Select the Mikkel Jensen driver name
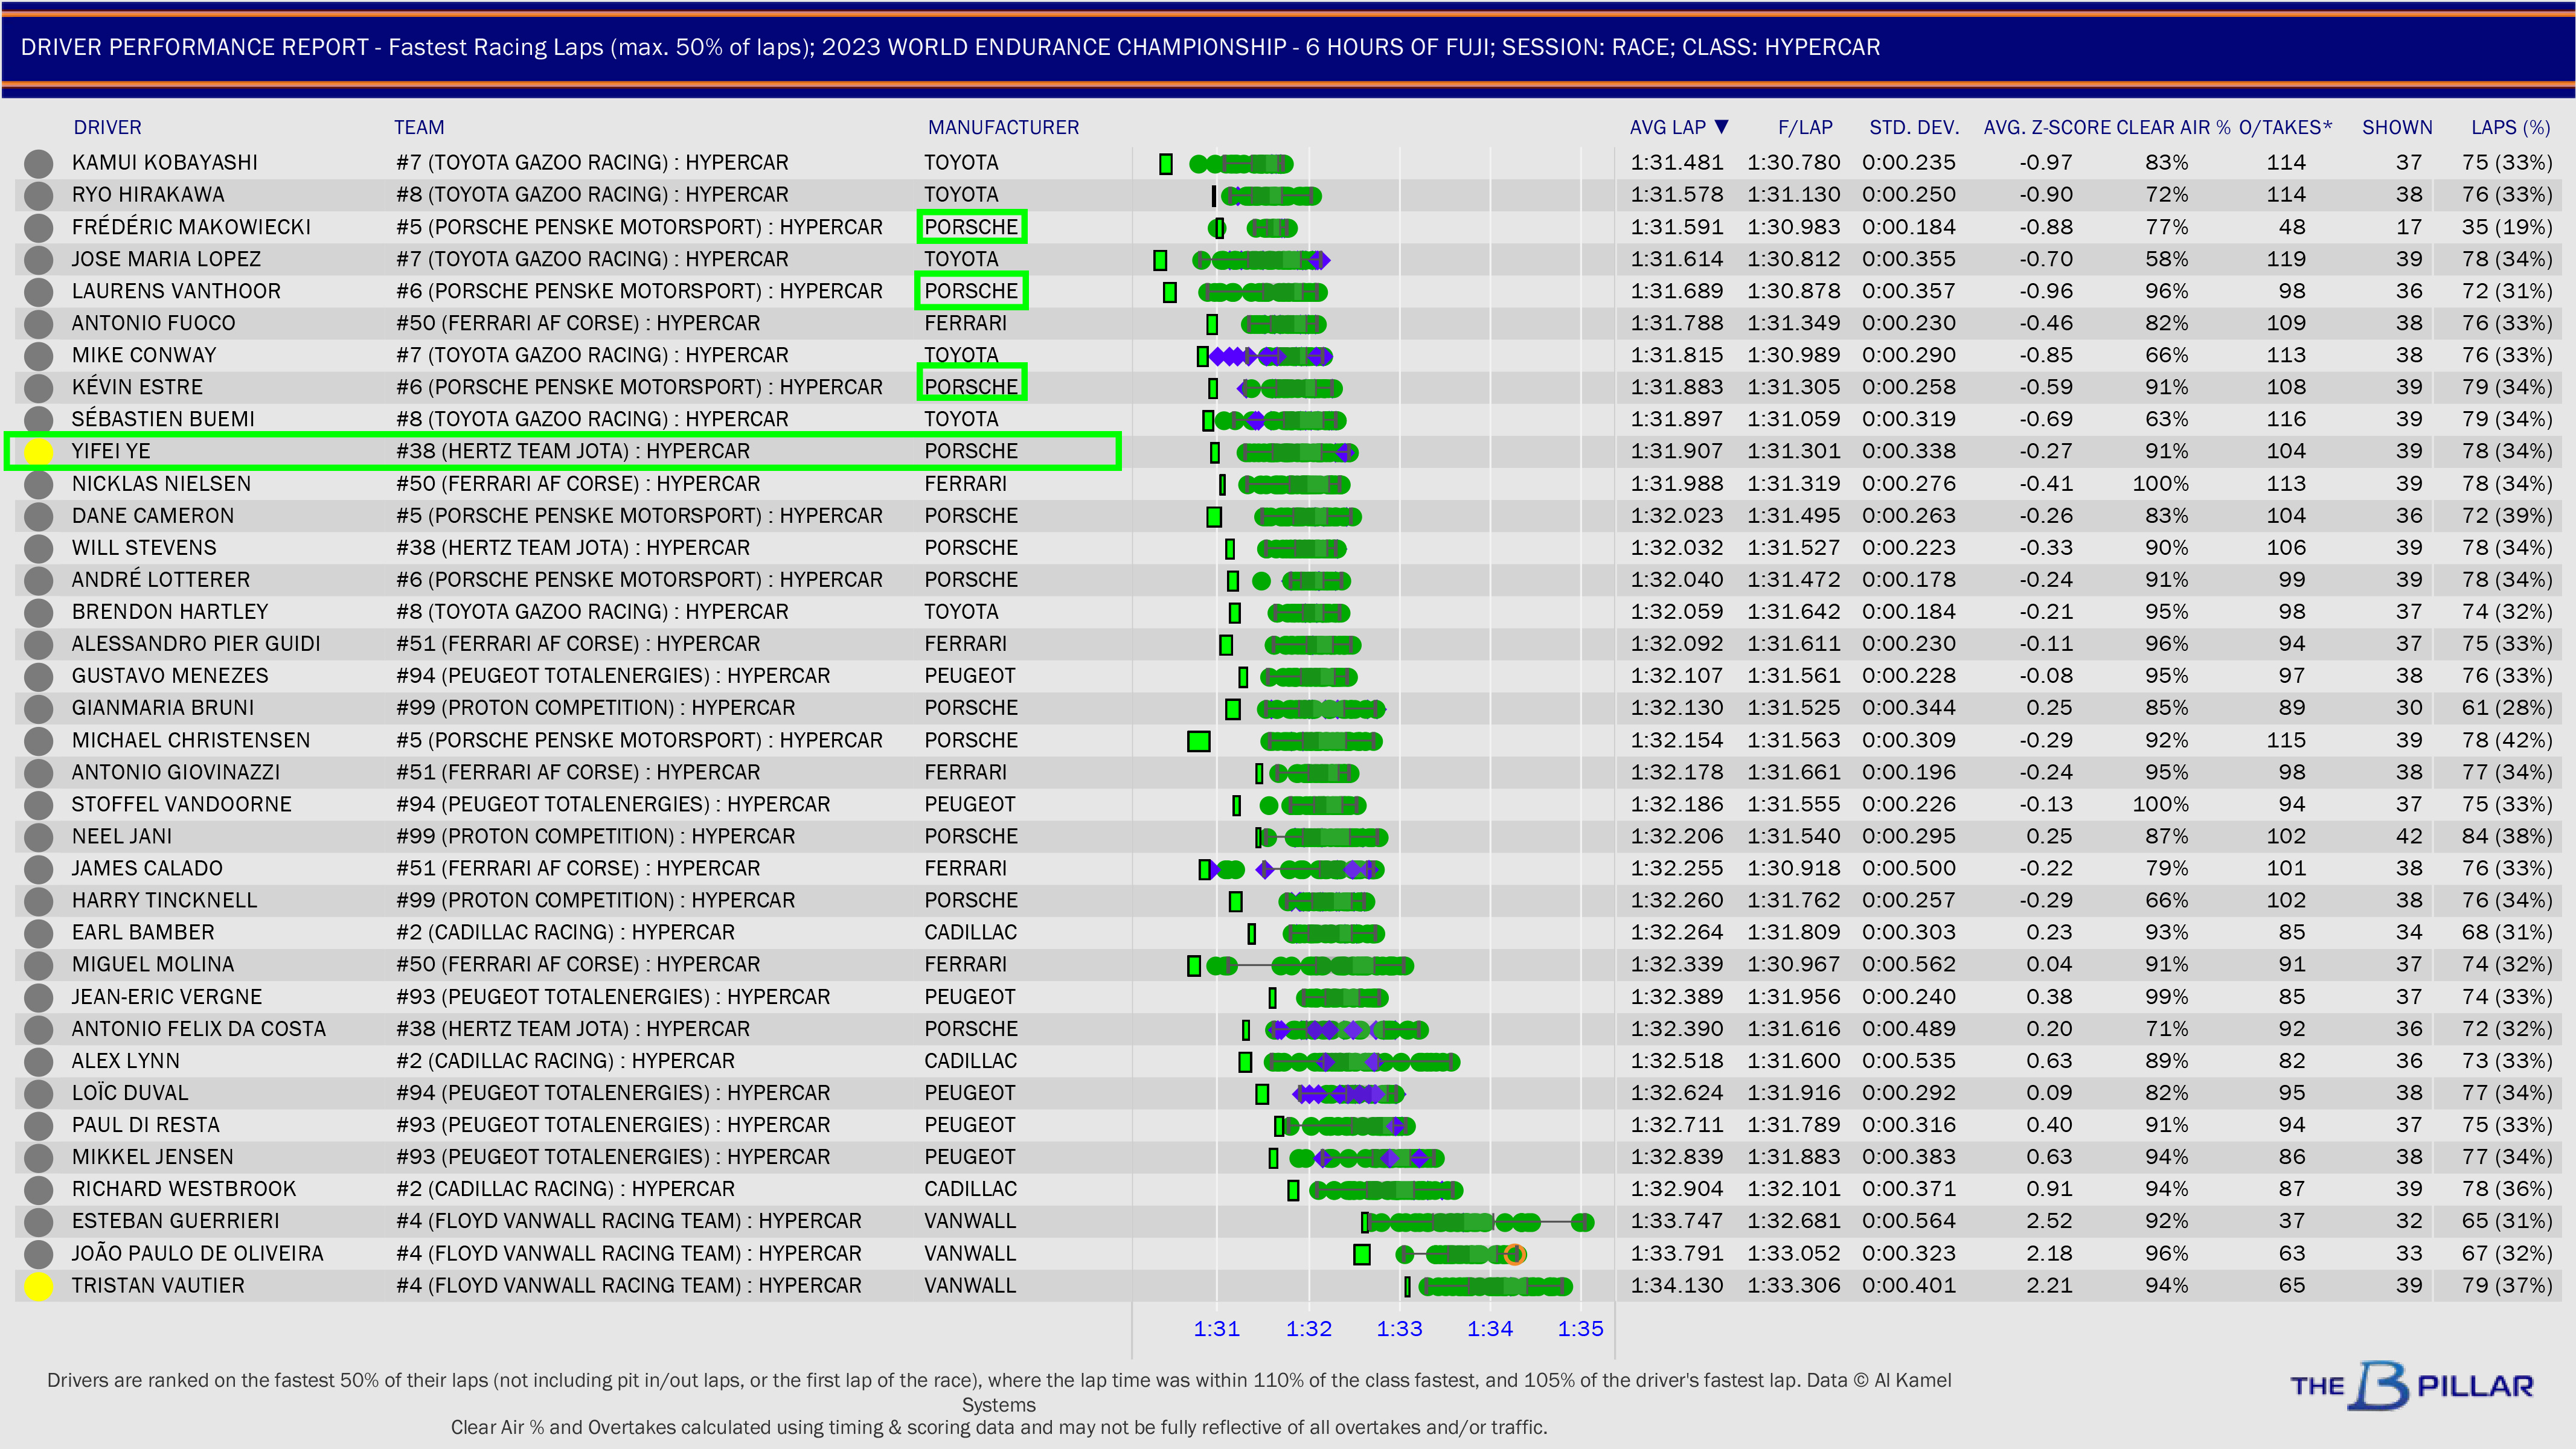This screenshot has height=1449, width=2576. pos(153,1157)
